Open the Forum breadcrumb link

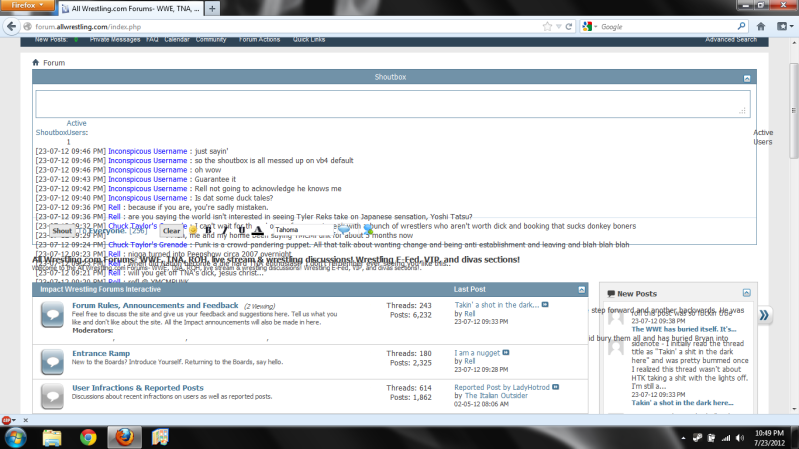(x=54, y=63)
